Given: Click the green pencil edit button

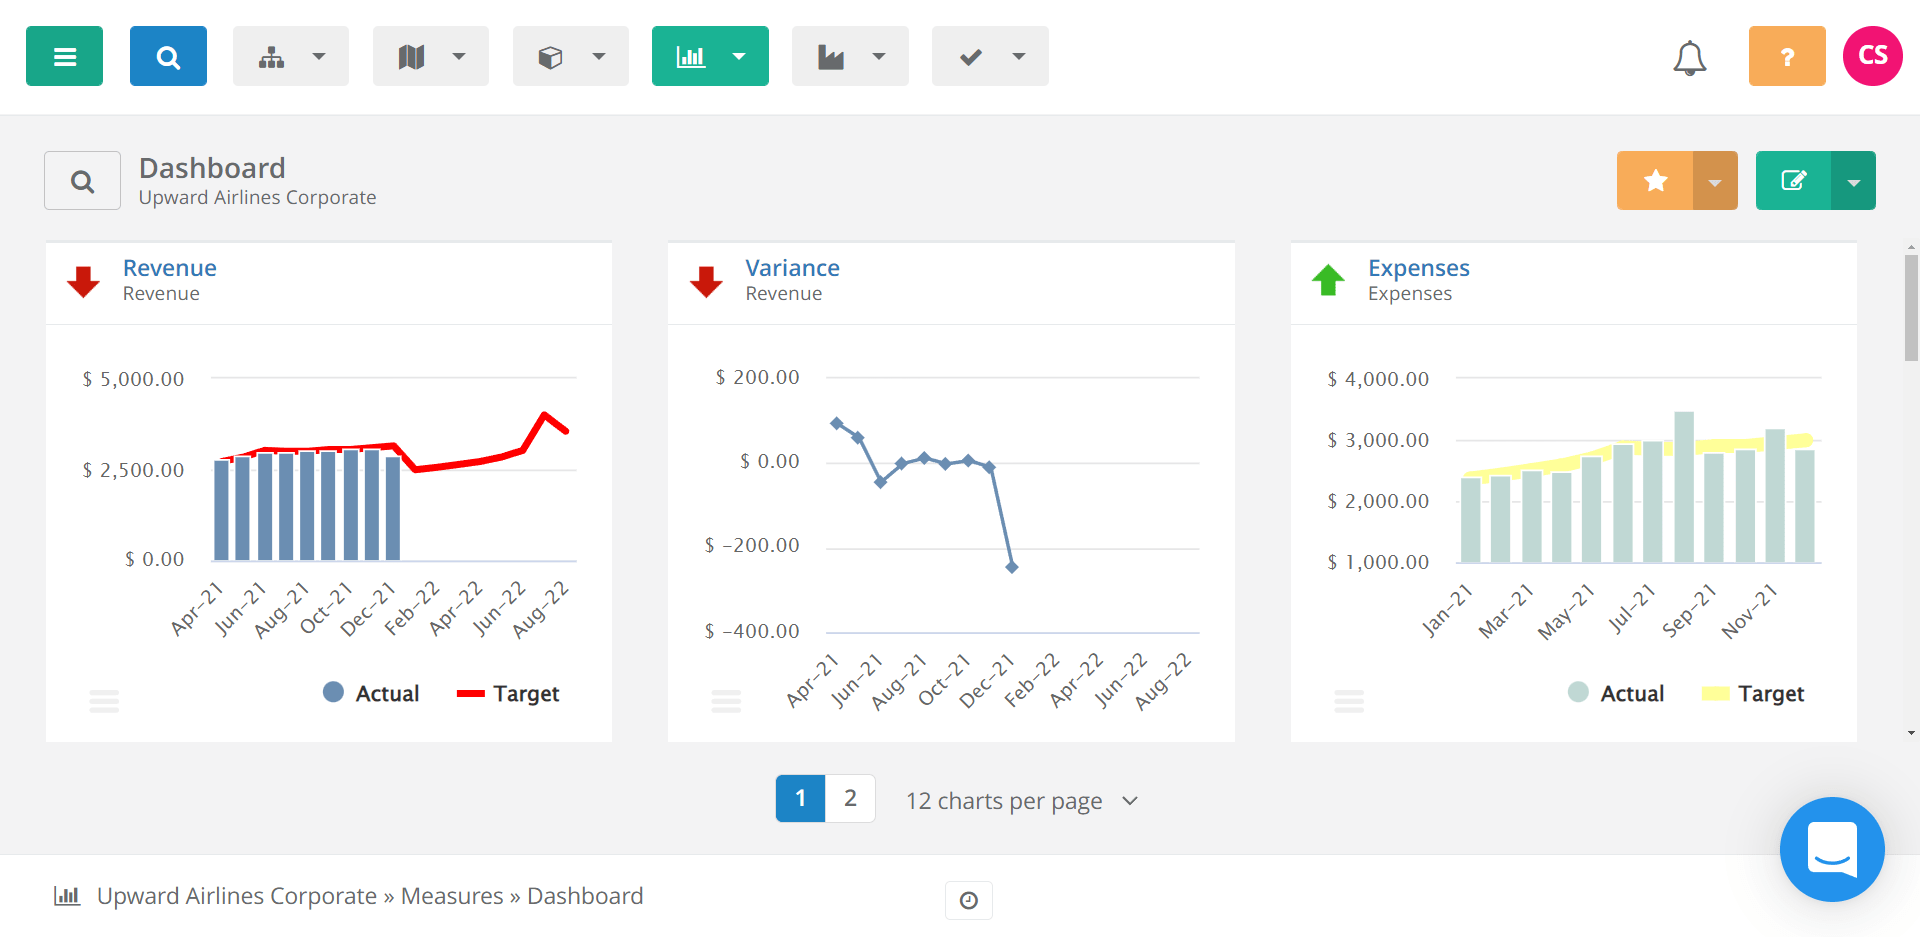Looking at the screenshot, I should (x=1793, y=180).
